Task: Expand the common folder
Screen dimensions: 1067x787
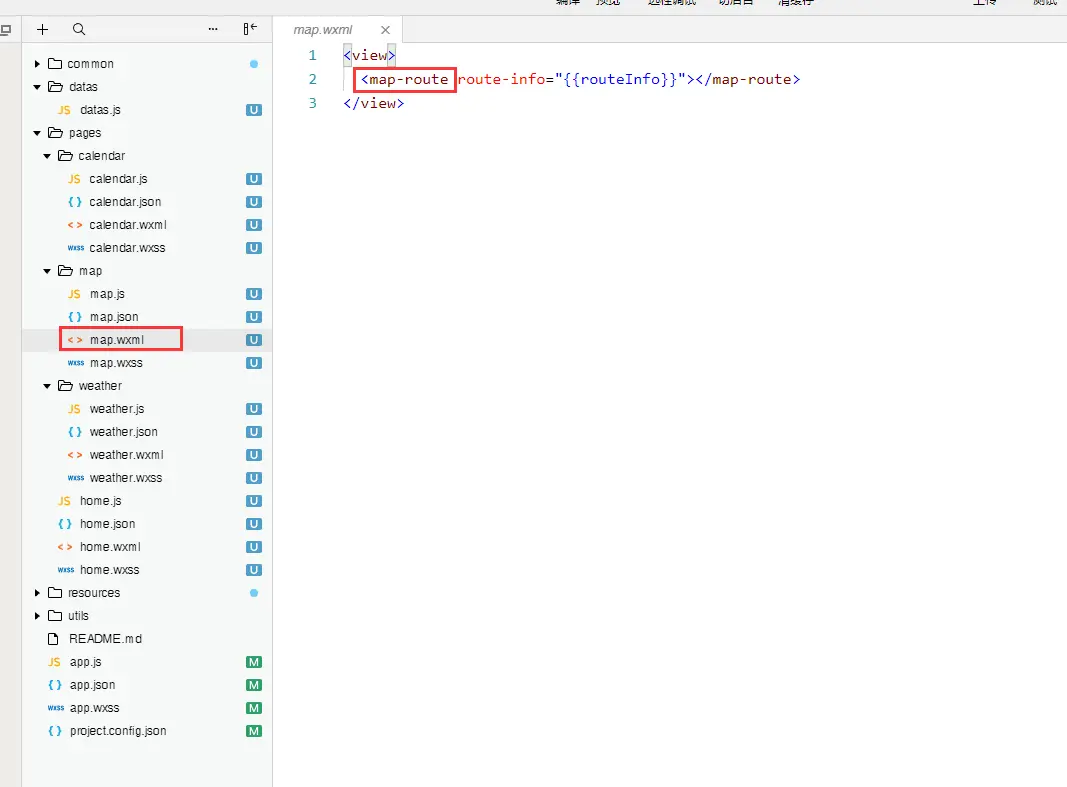Action: click(37, 64)
